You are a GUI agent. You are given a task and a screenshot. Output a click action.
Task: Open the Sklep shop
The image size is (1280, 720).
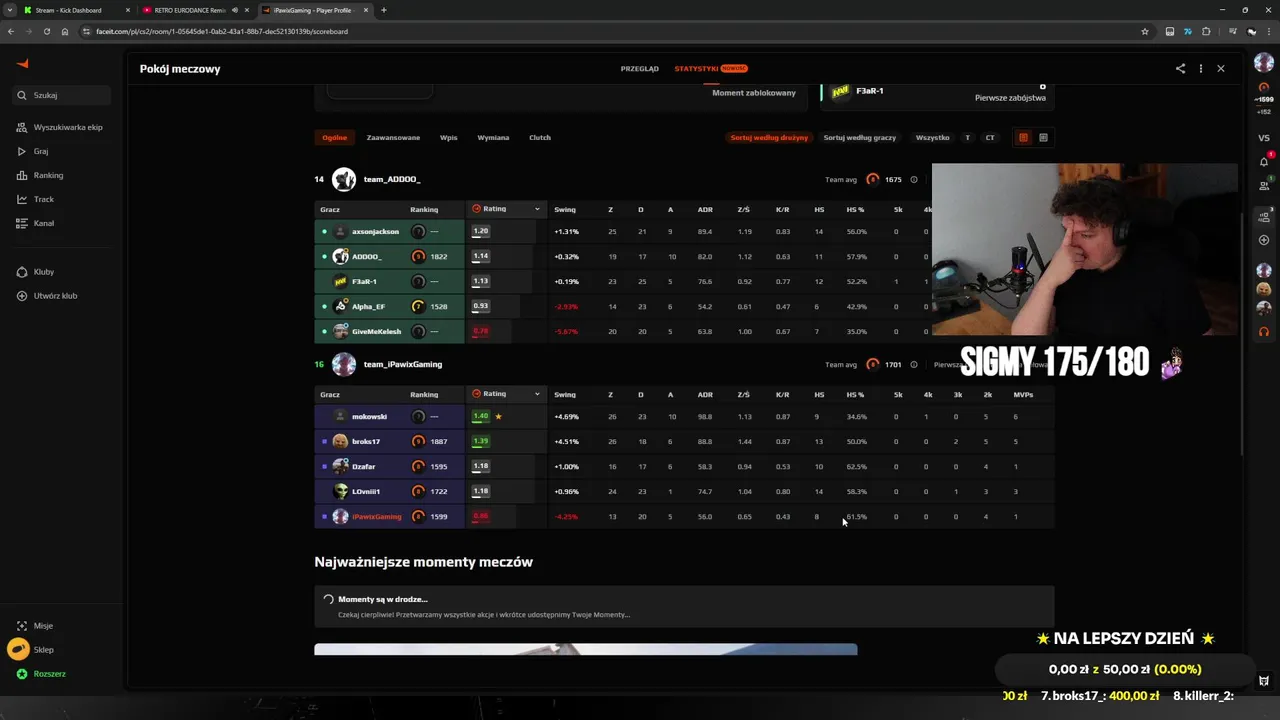tap(33, 649)
